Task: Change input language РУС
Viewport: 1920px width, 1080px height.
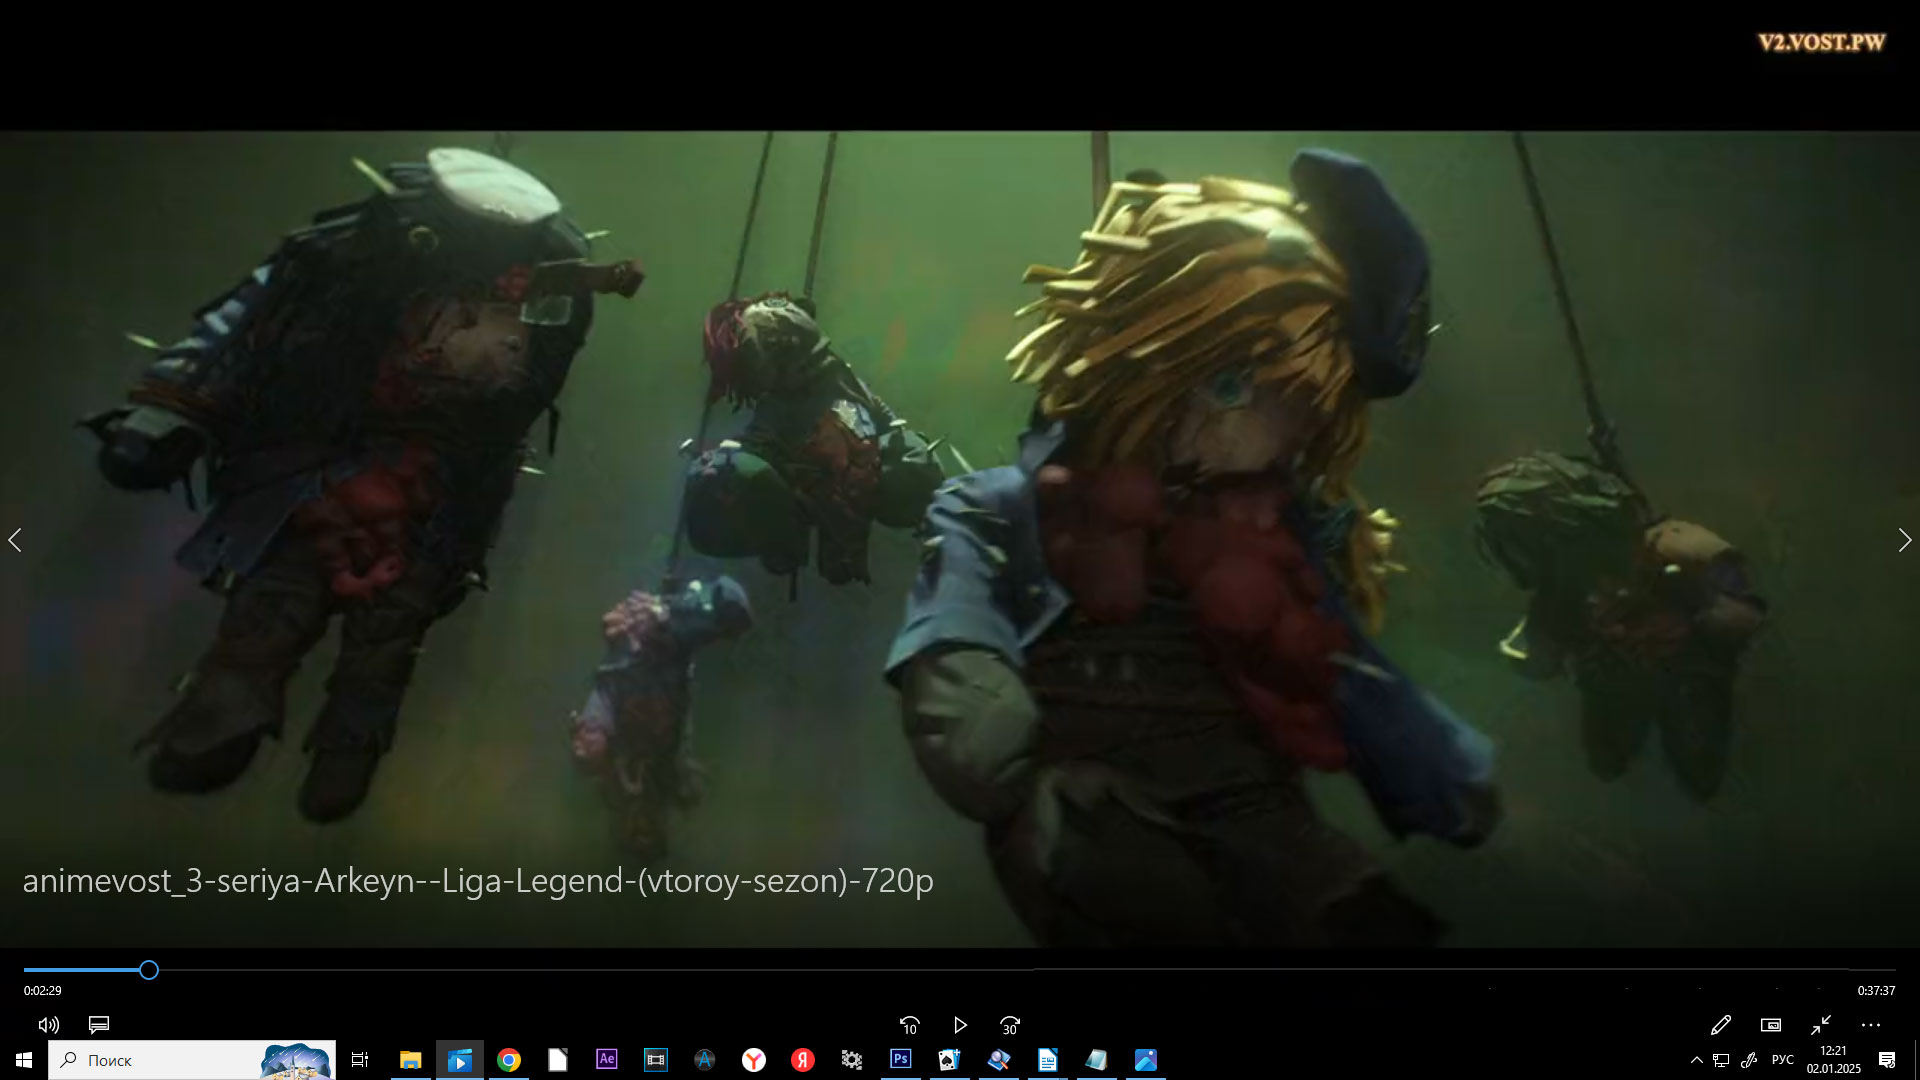Action: [1783, 1060]
